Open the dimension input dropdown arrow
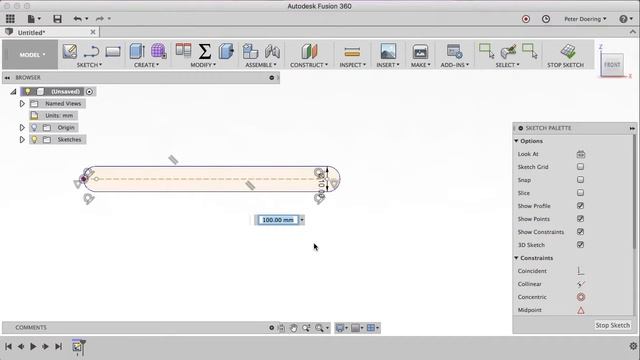This screenshot has width=640, height=360. 302,220
